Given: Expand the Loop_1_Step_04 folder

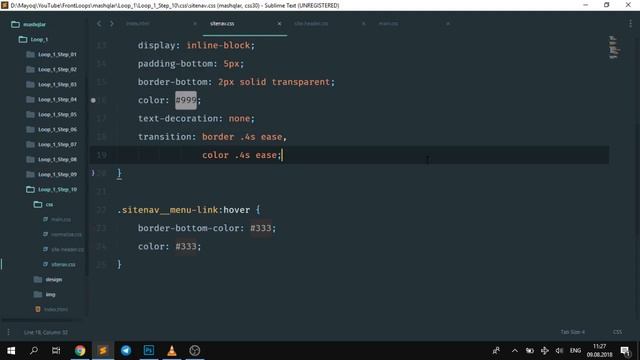Looking at the screenshot, I should (x=51, y=100).
